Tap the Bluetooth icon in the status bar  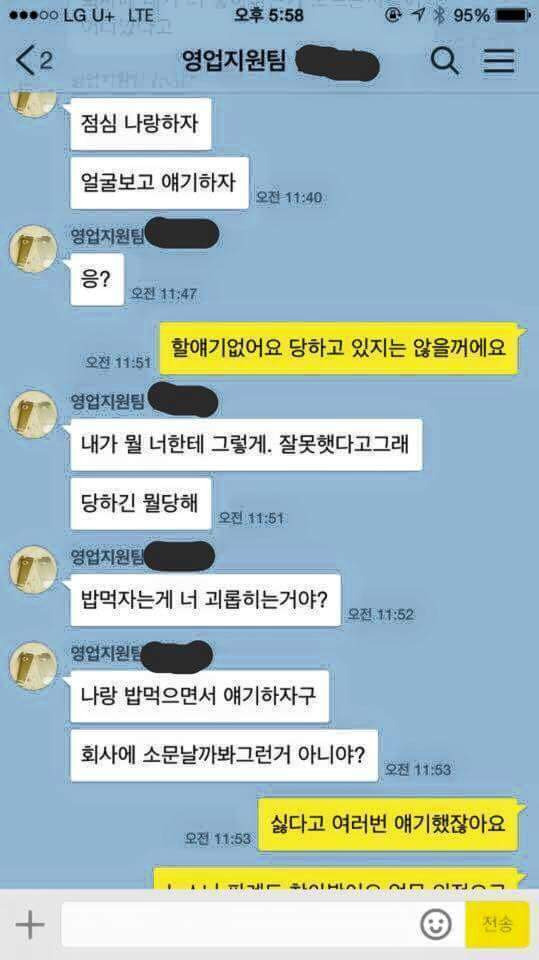coord(439,15)
